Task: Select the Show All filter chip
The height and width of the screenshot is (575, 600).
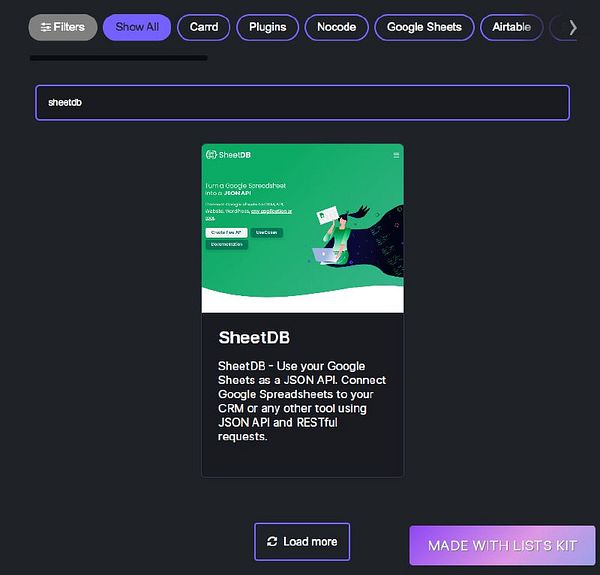Action: 137,27
